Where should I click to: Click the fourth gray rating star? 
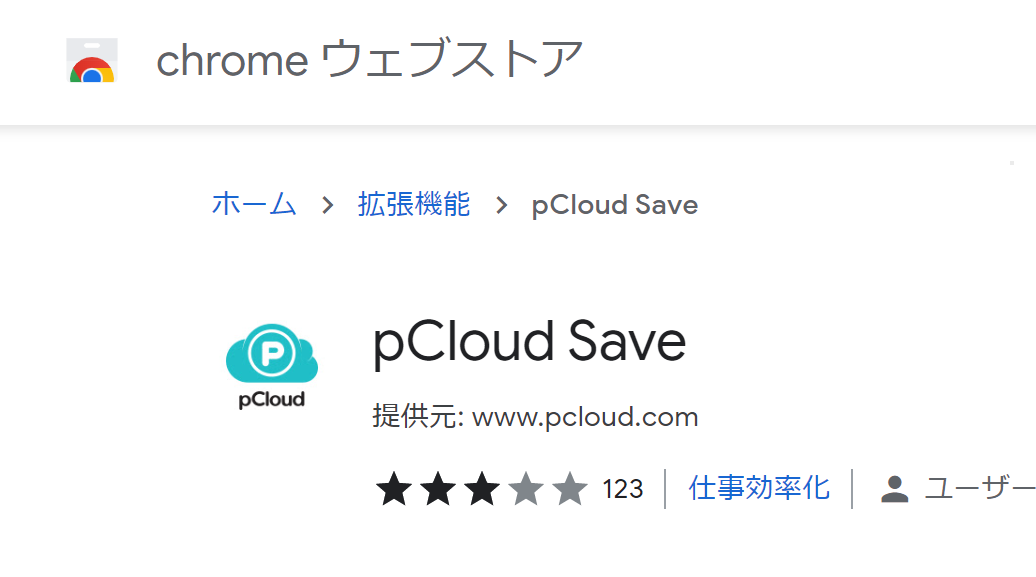(526, 489)
